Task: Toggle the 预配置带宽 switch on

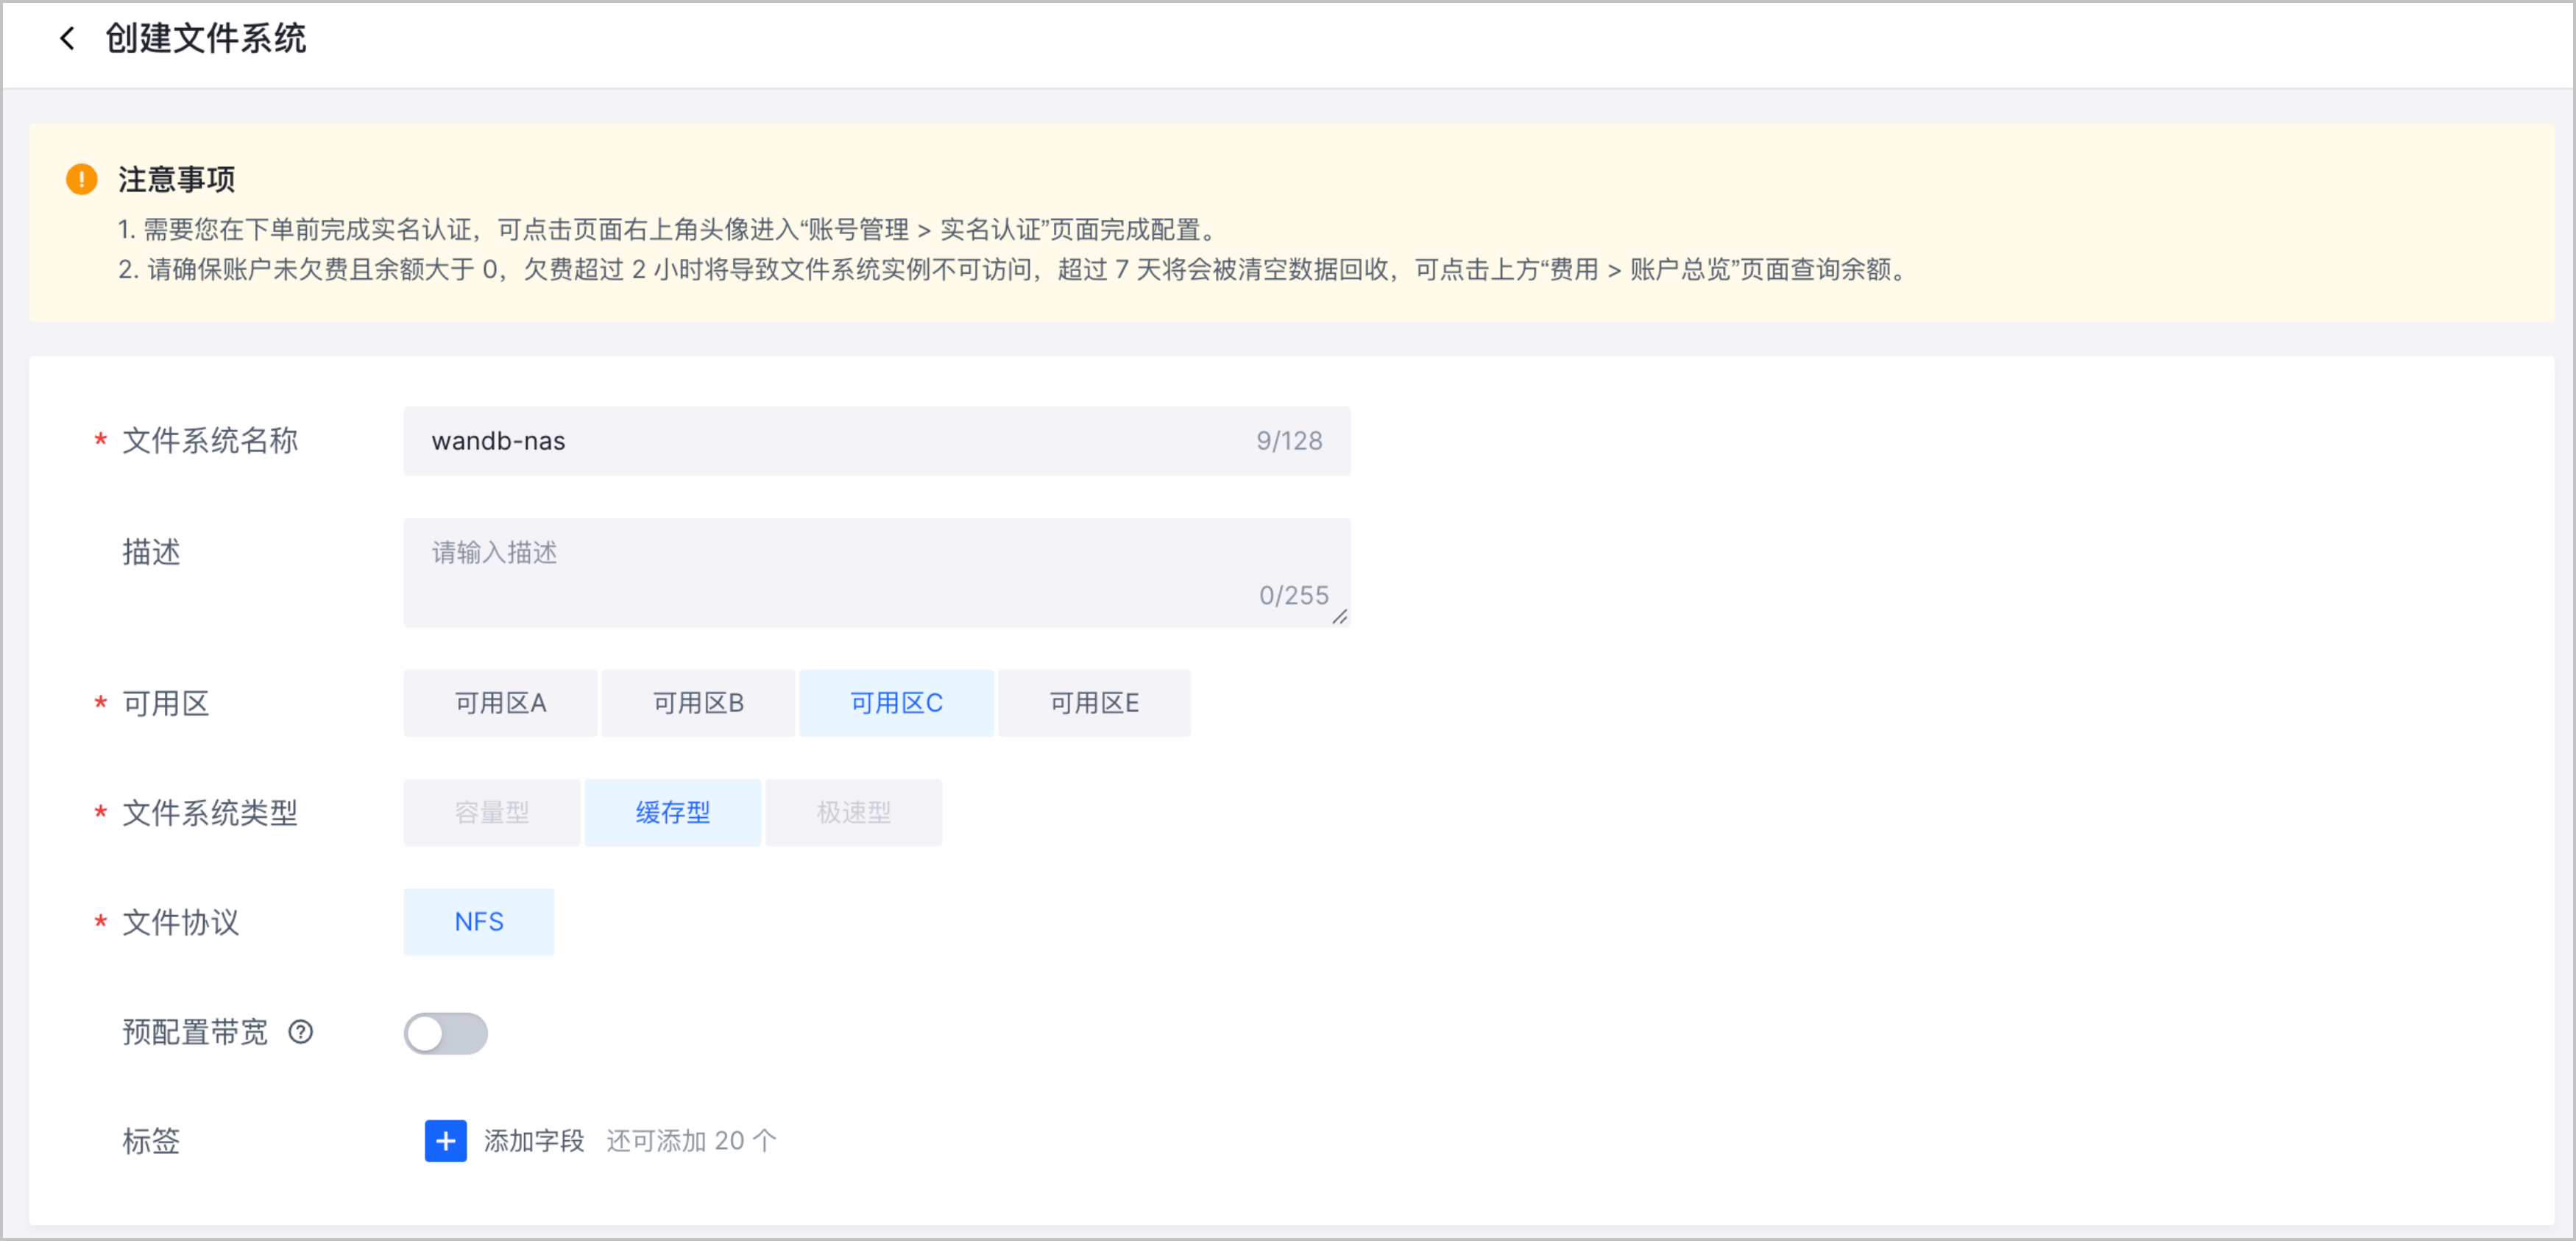Action: pyautogui.click(x=446, y=1033)
